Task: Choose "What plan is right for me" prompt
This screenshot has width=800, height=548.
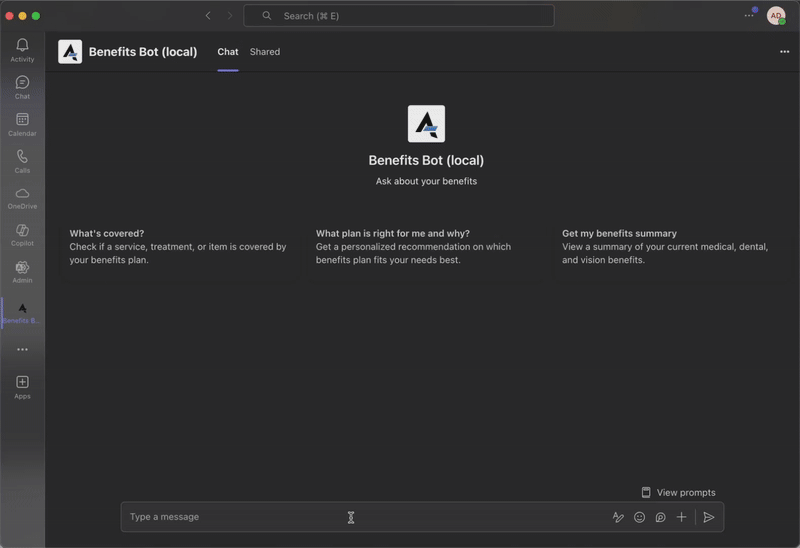Action: click(x=426, y=246)
